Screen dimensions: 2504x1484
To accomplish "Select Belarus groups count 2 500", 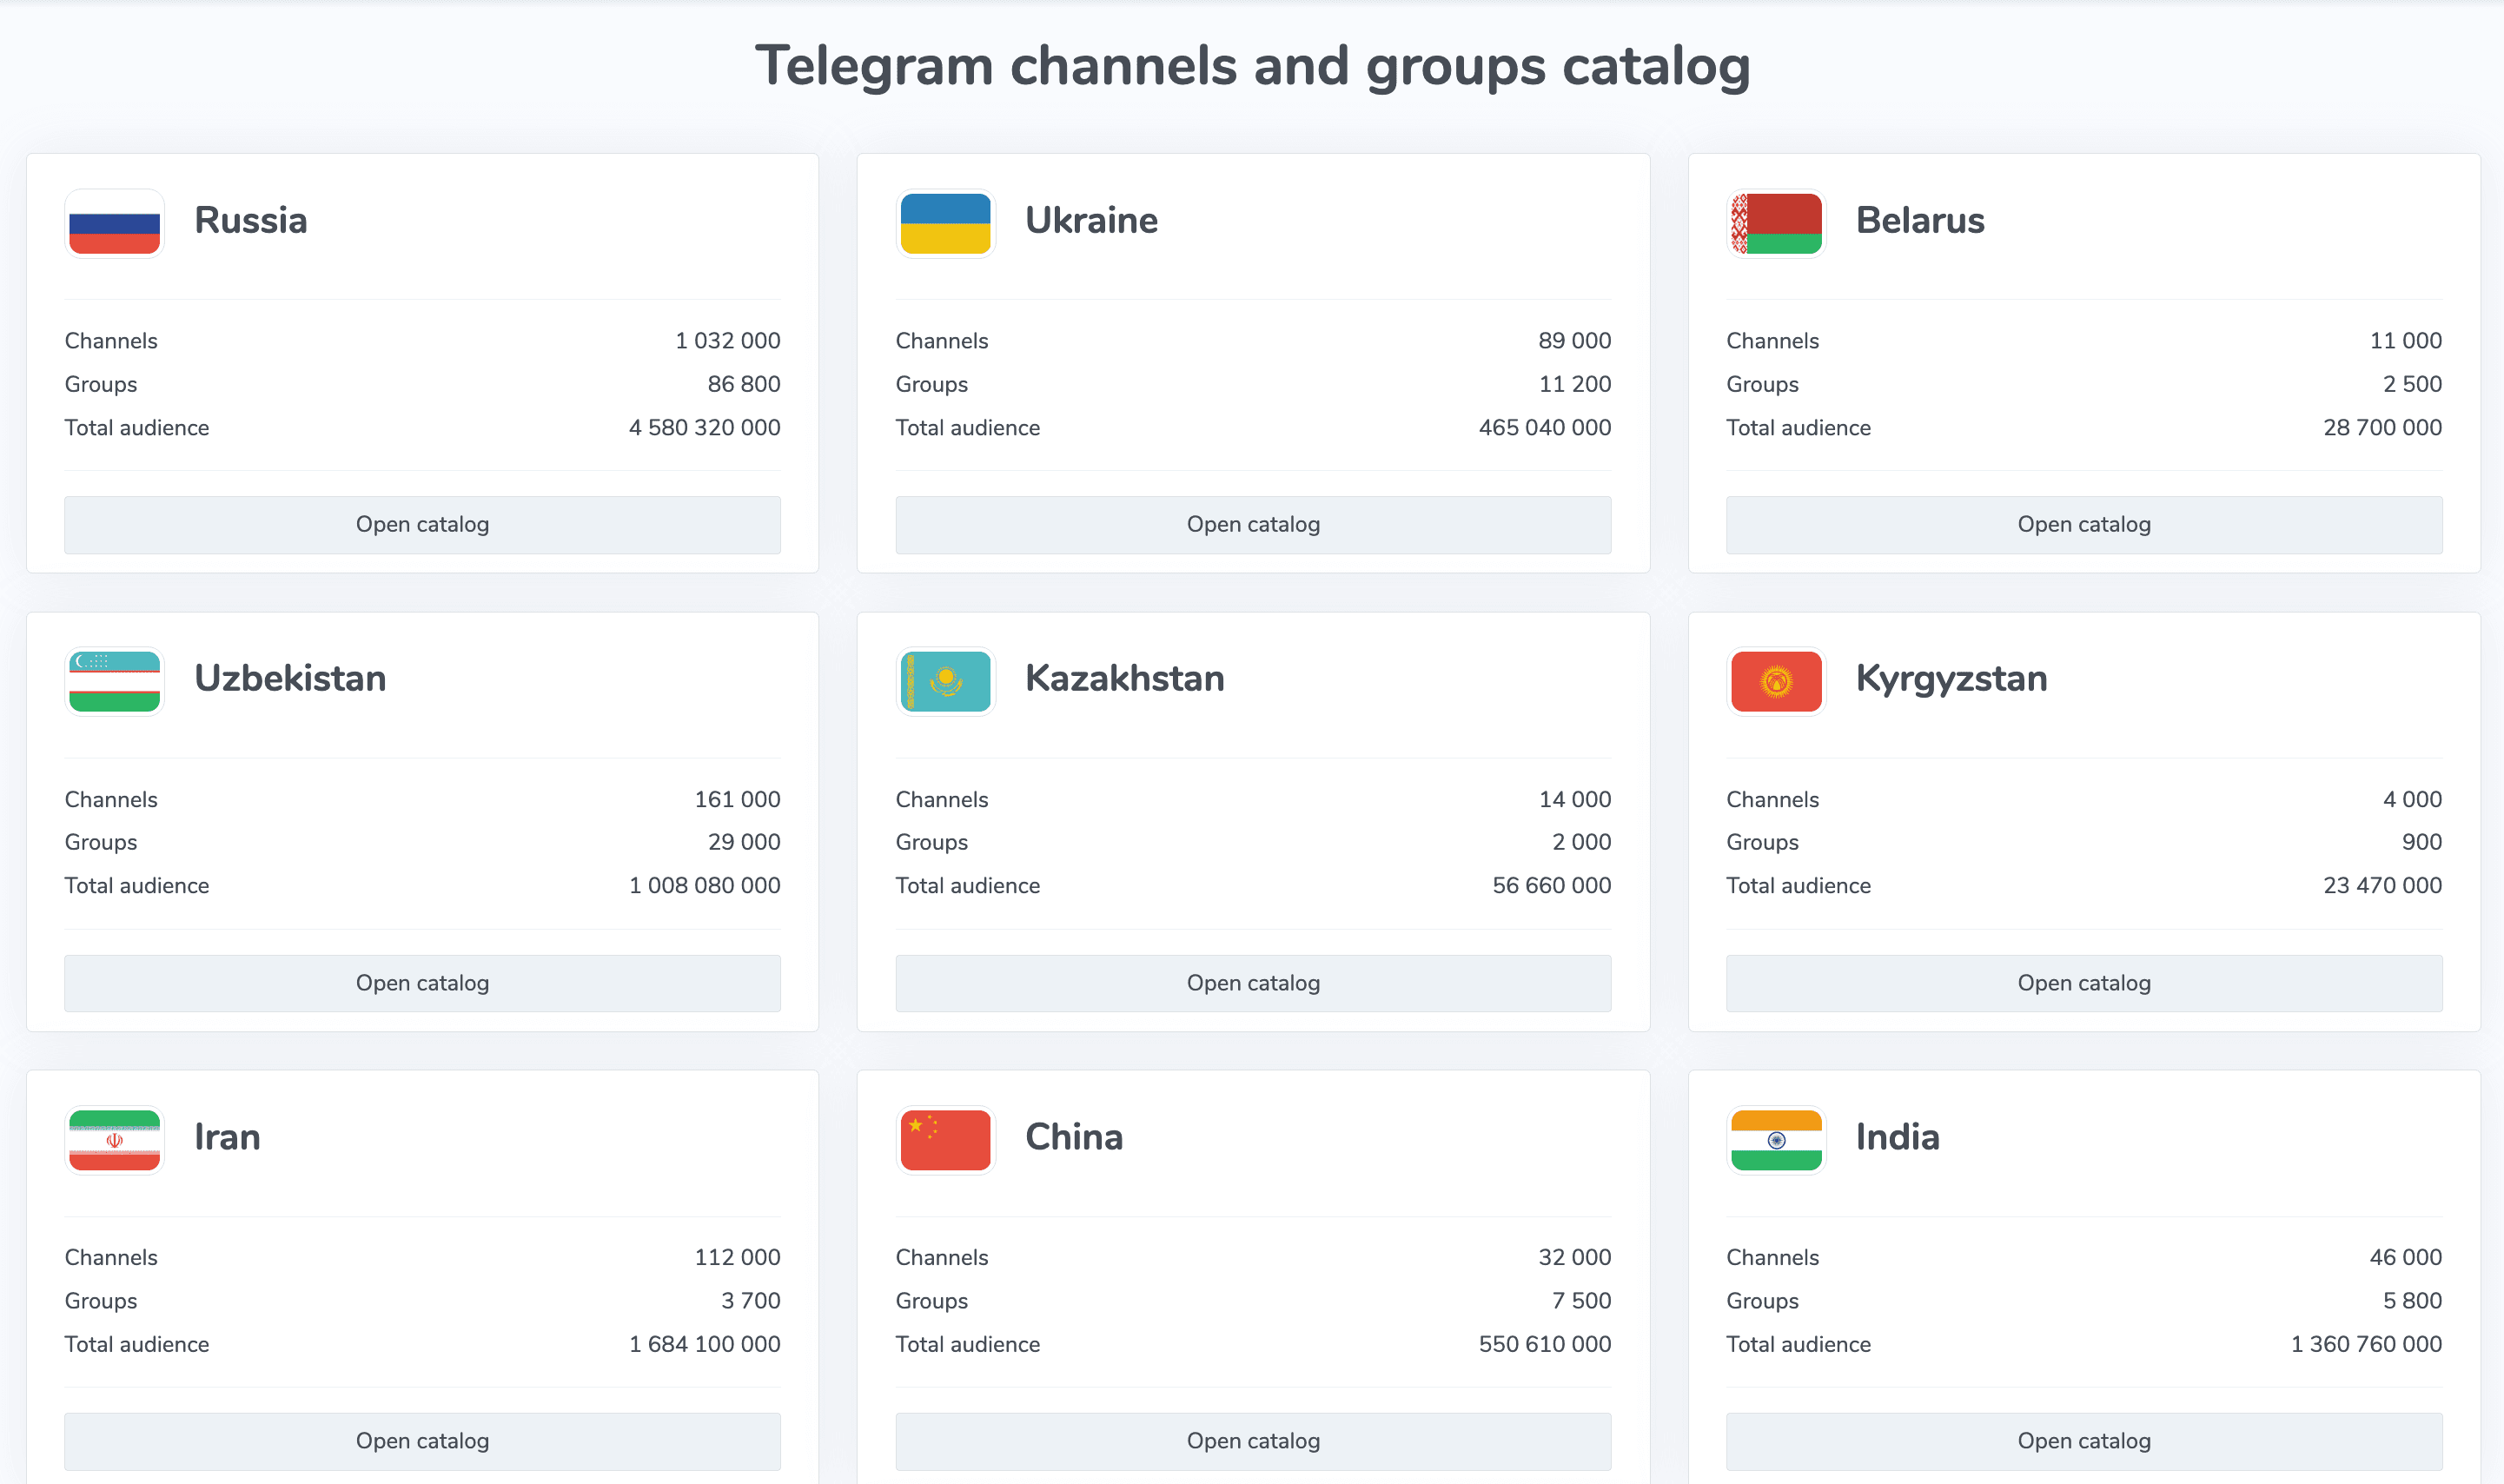I will [x=2412, y=384].
